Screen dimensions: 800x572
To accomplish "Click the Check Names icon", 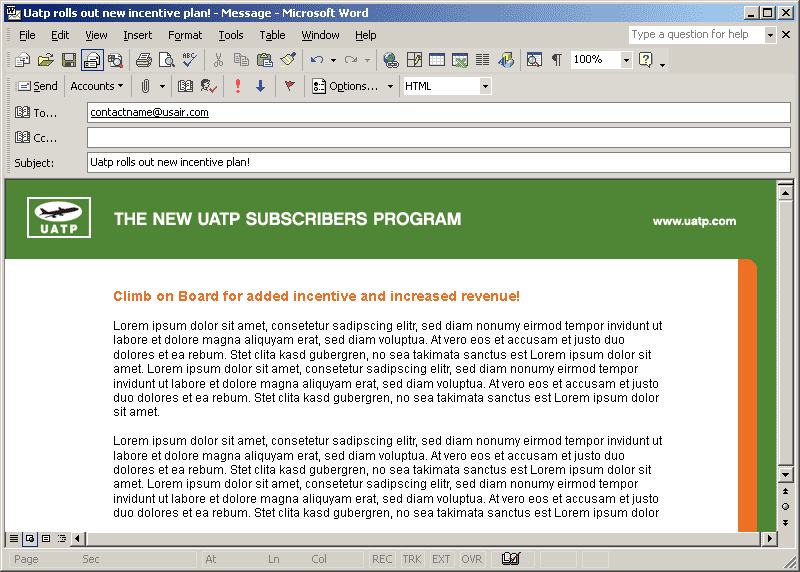I will (x=208, y=86).
